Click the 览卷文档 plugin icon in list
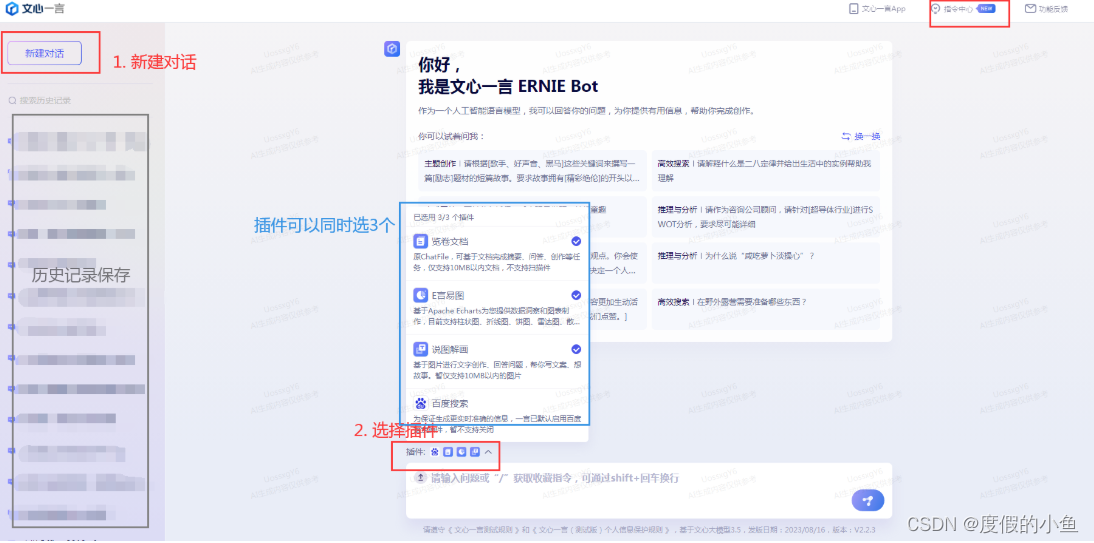The width and height of the screenshot is (1094, 543). [x=420, y=241]
